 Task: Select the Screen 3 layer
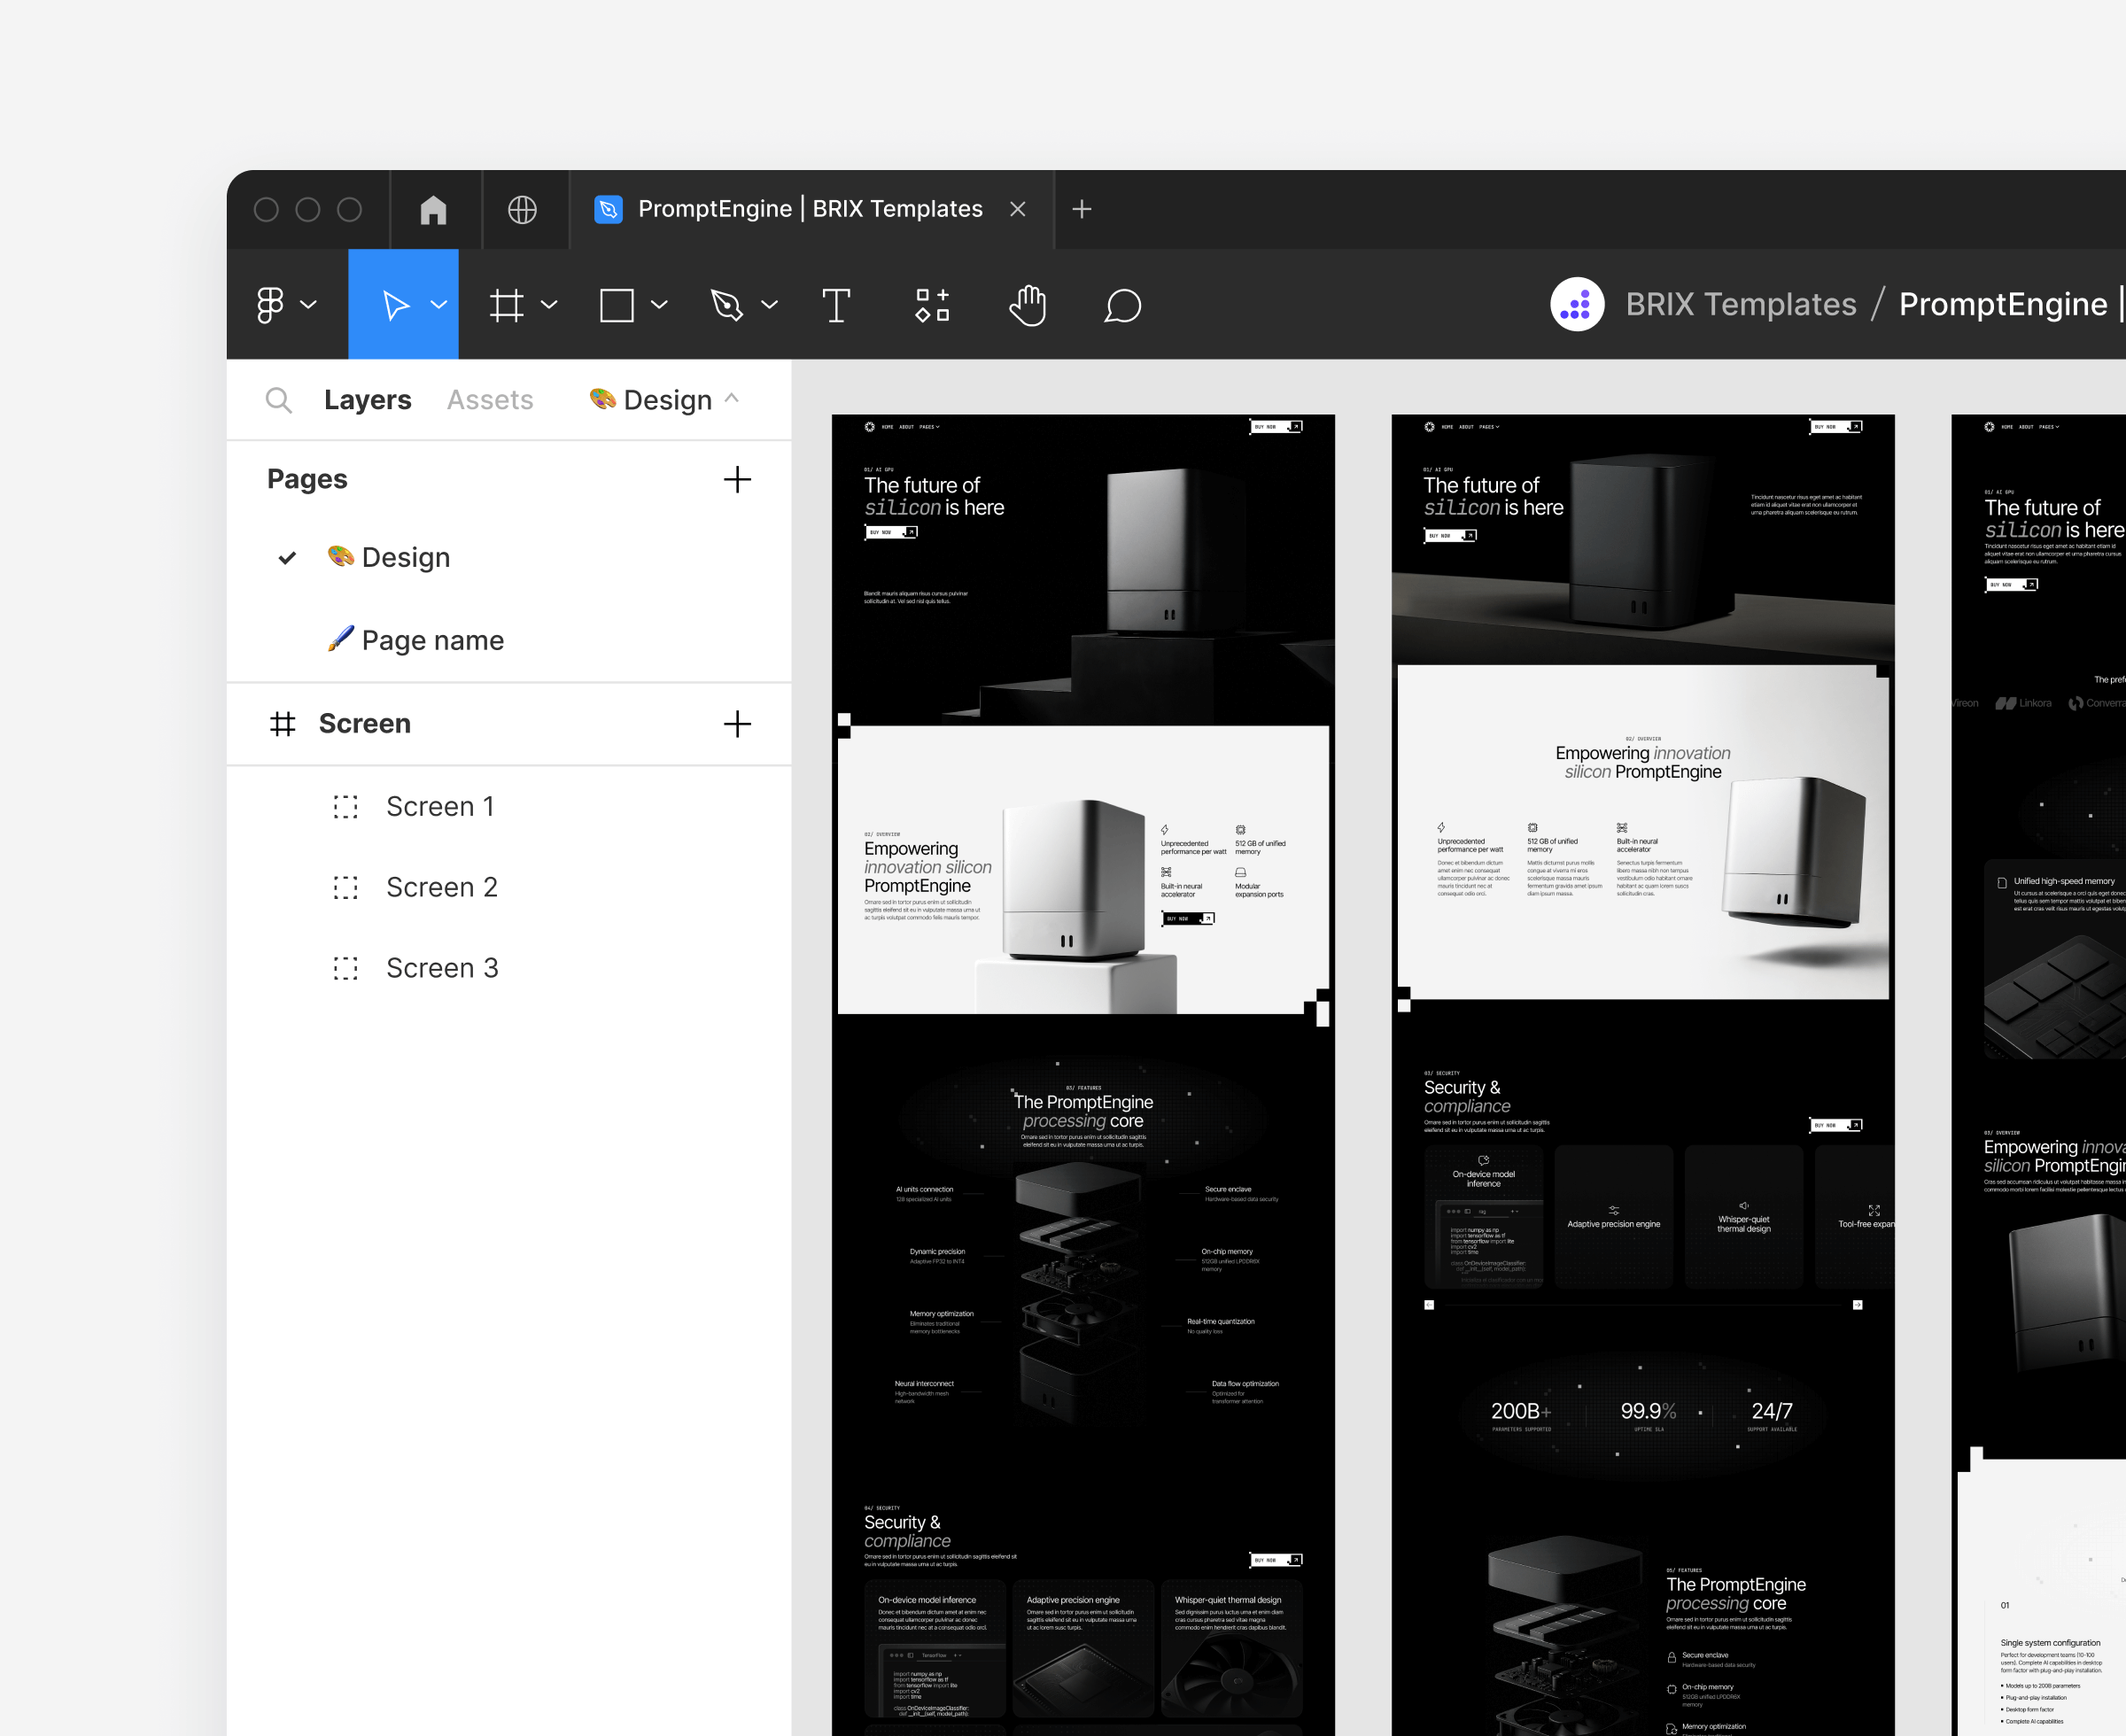pos(442,967)
